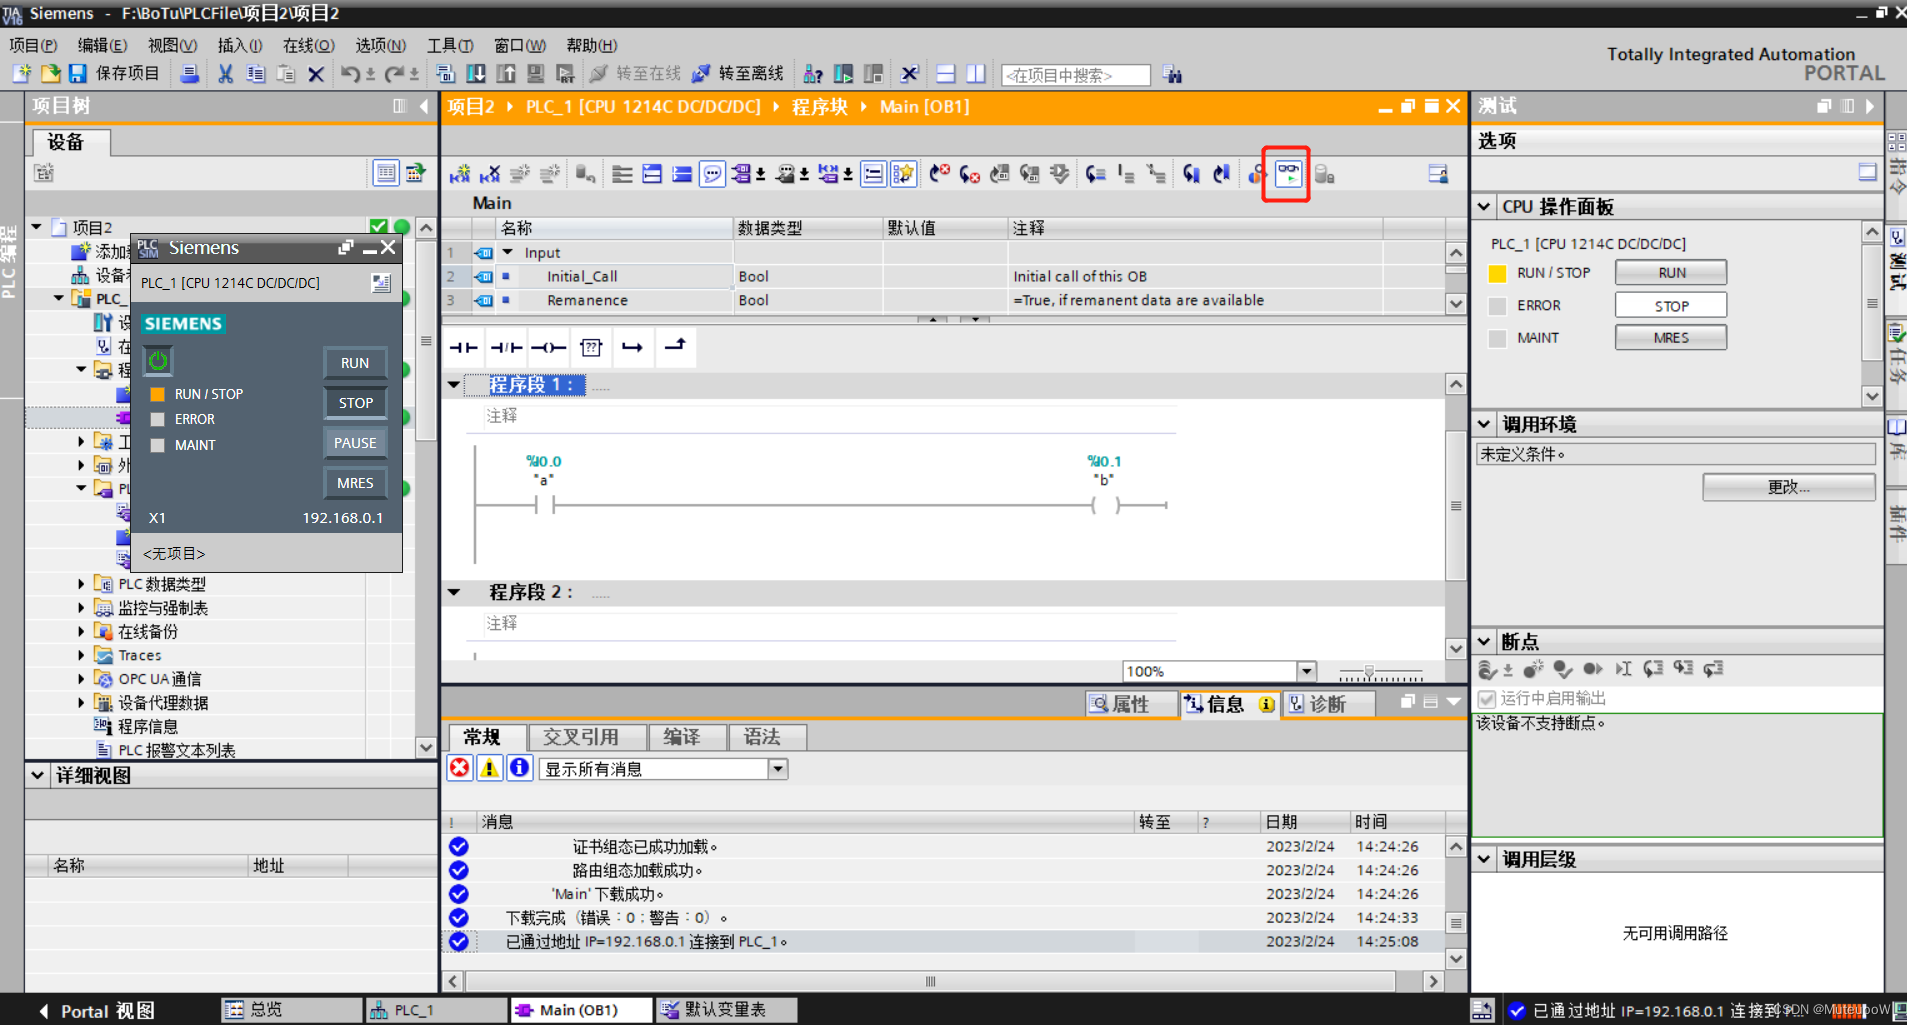
Task: Collapse 程序段 2 network
Action: point(454,593)
